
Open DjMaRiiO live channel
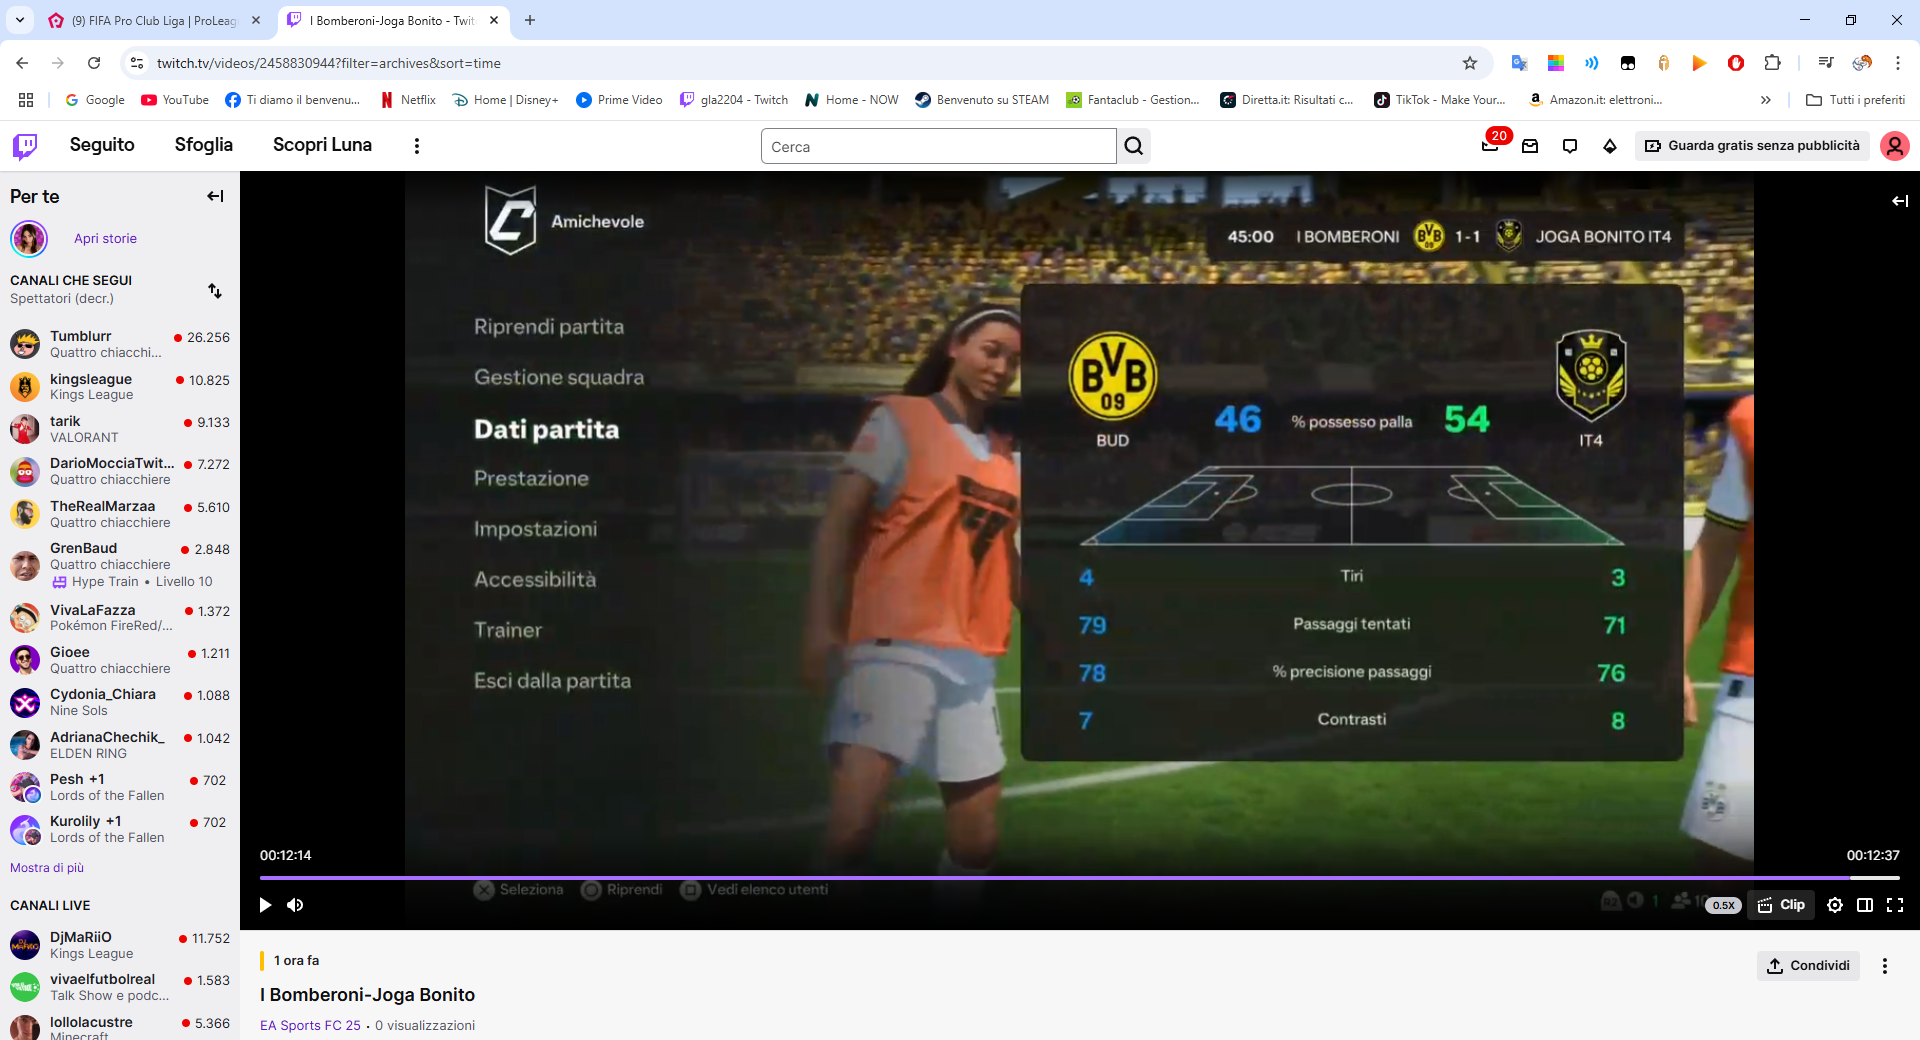click(120, 945)
